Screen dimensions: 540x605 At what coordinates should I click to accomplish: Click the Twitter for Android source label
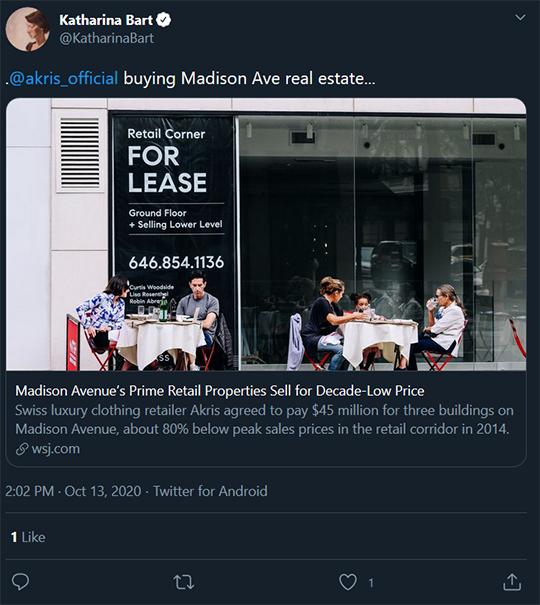pyautogui.click(x=210, y=491)
